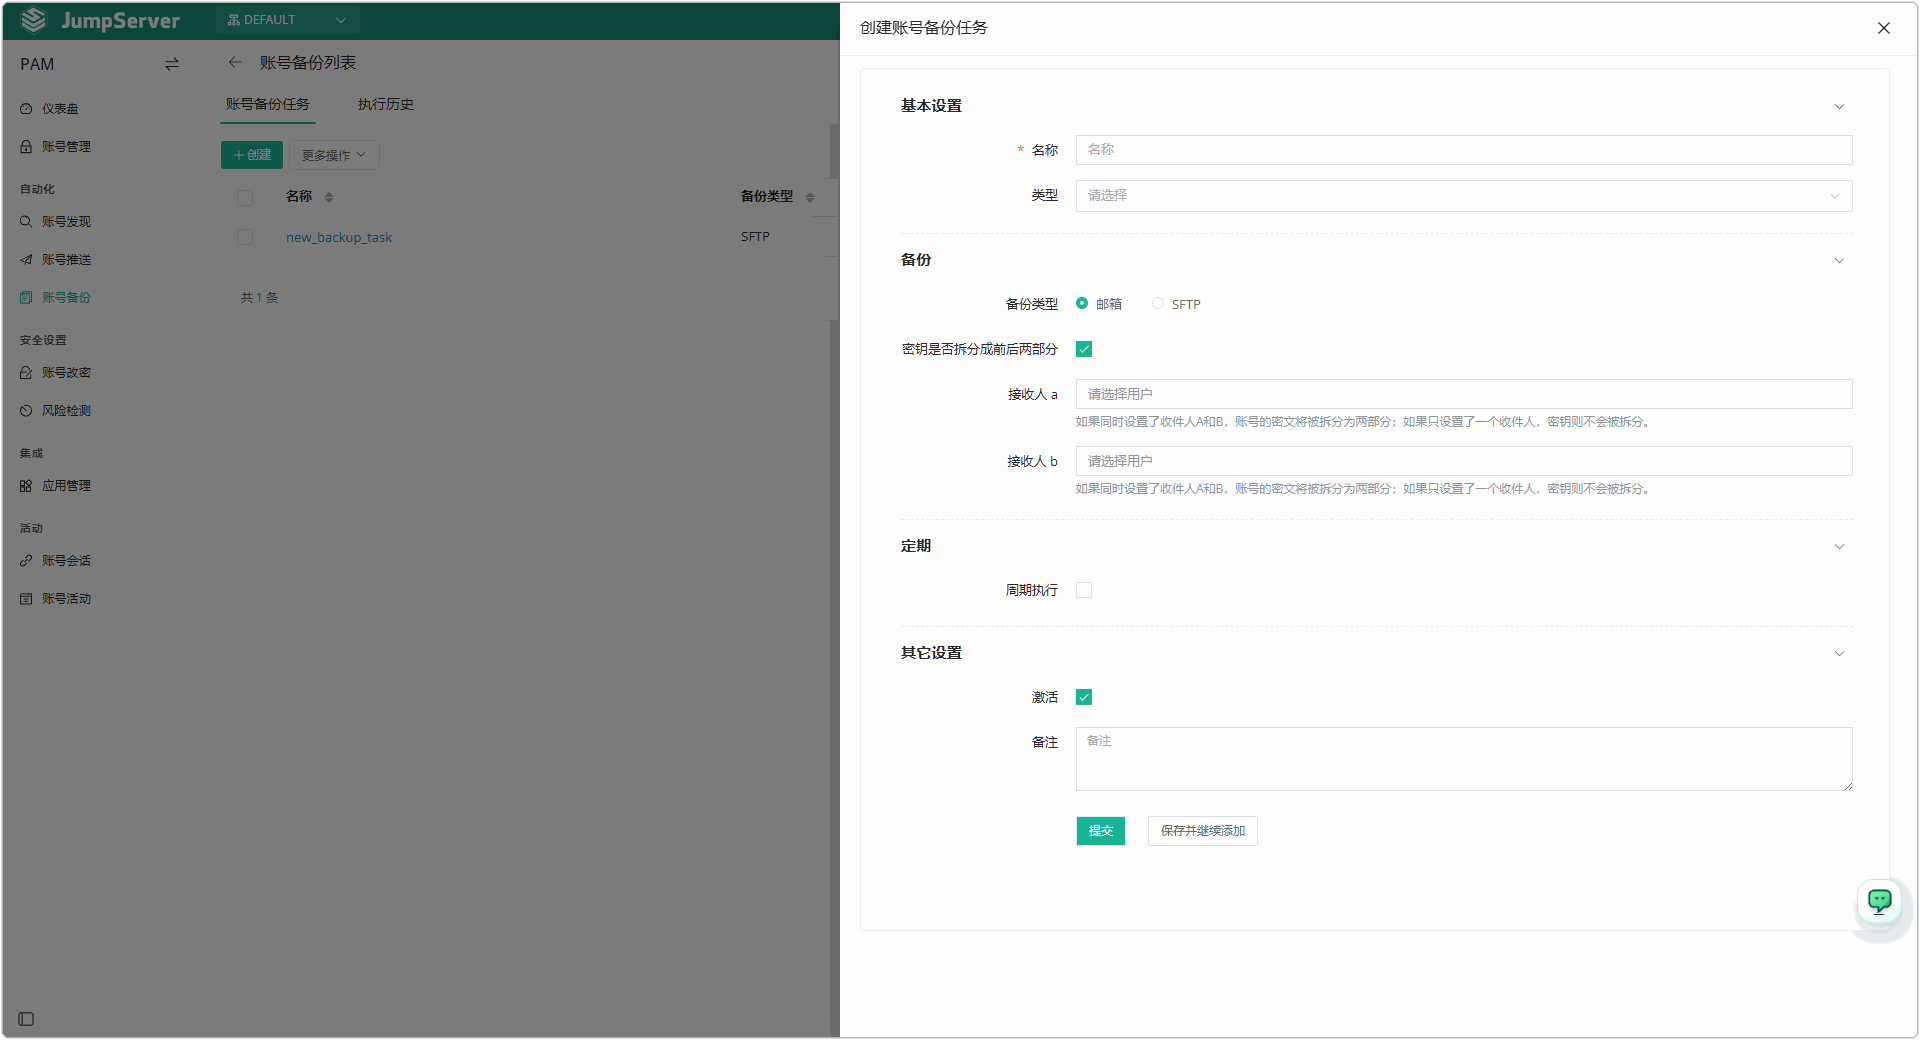This screenshot has height=1040, width=1920.
Task: Uncheck the 激活 checkbox
Action: pos(1084,697)
